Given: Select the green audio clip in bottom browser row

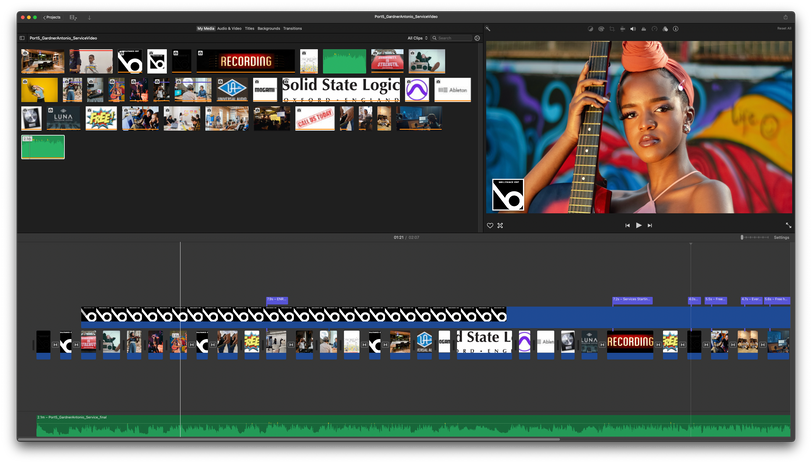Looking at the screenshot, I should [43, 147].
